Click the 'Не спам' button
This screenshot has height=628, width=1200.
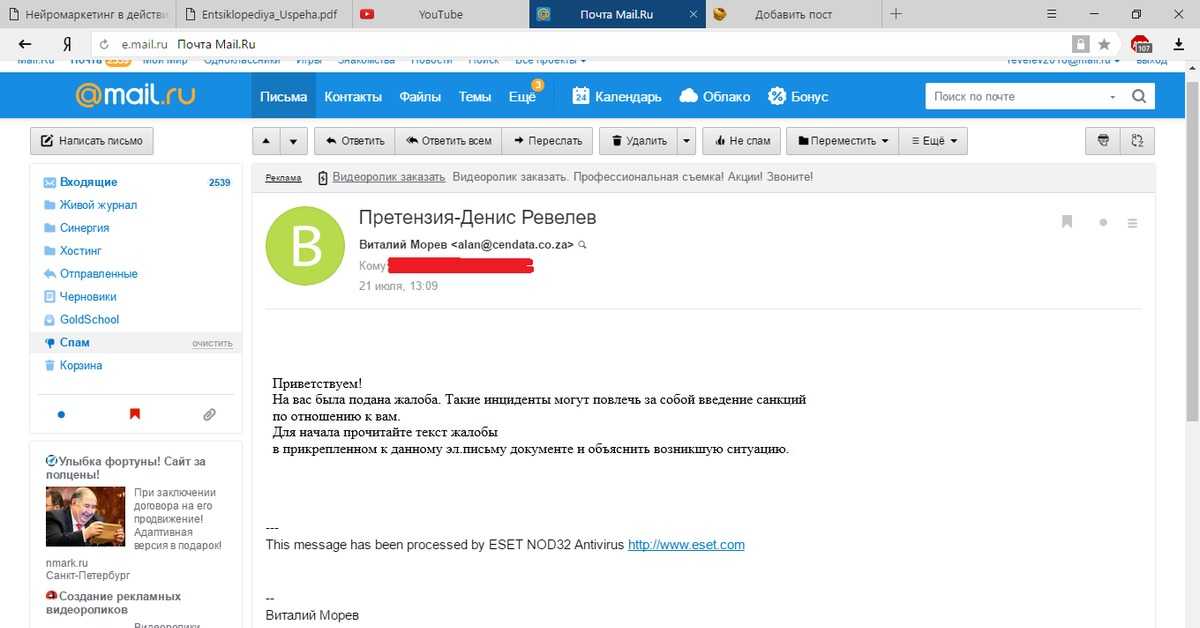(741, 141)
